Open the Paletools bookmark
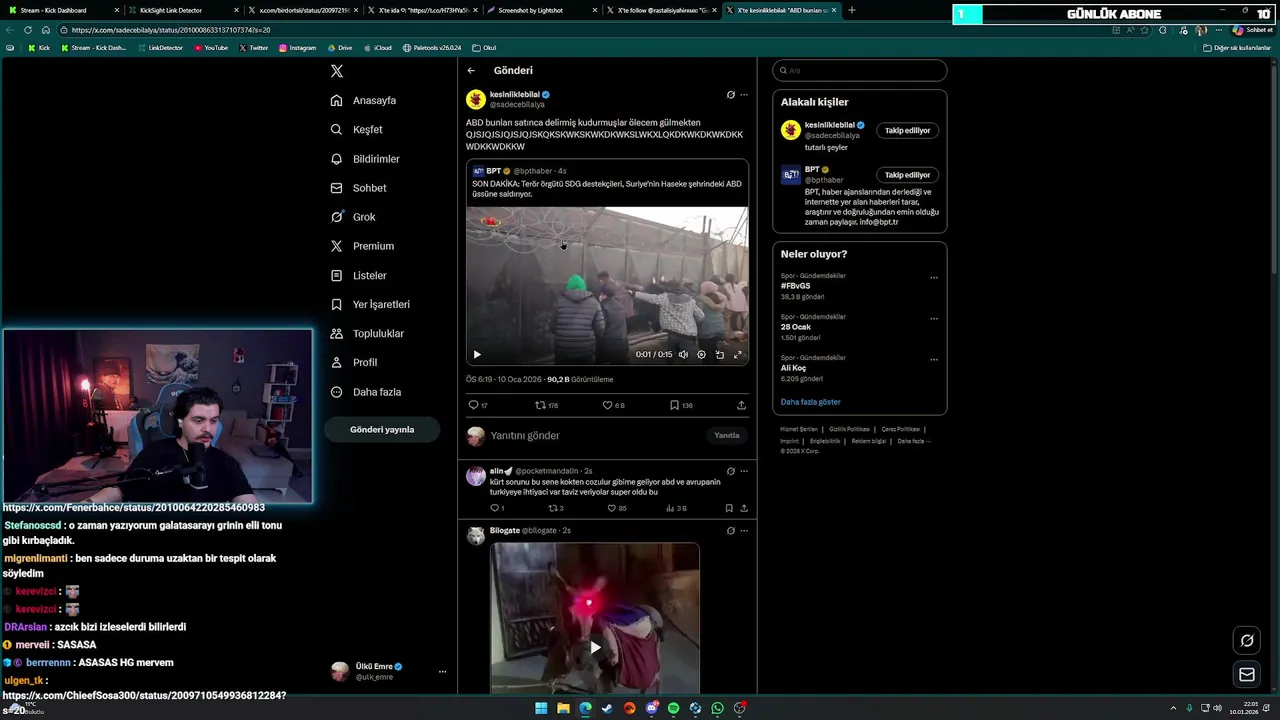1280x720 pixels. tap(432, 48)
